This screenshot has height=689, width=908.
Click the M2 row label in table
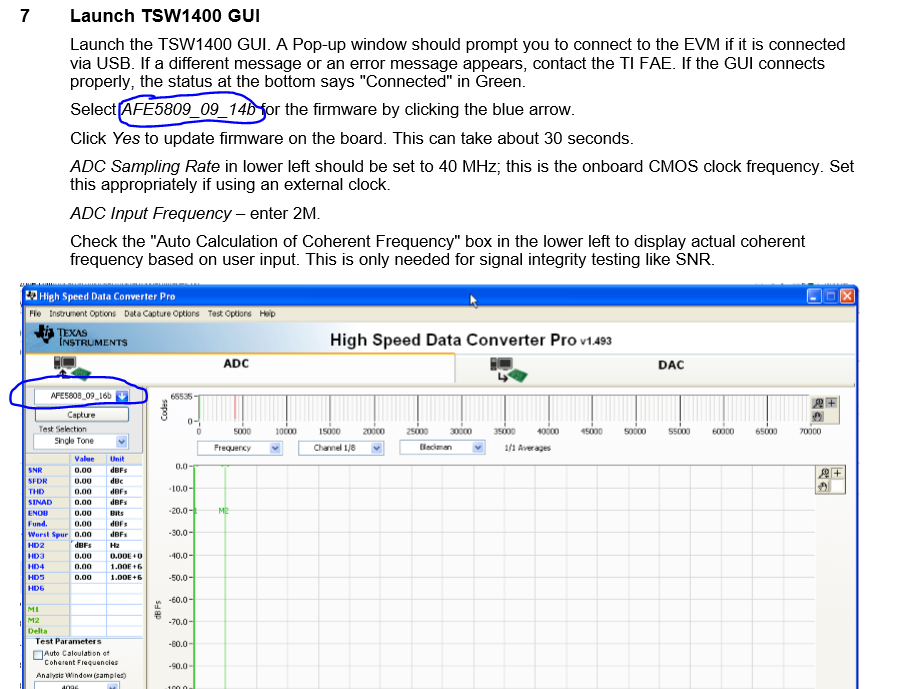[x=34, y=620]
